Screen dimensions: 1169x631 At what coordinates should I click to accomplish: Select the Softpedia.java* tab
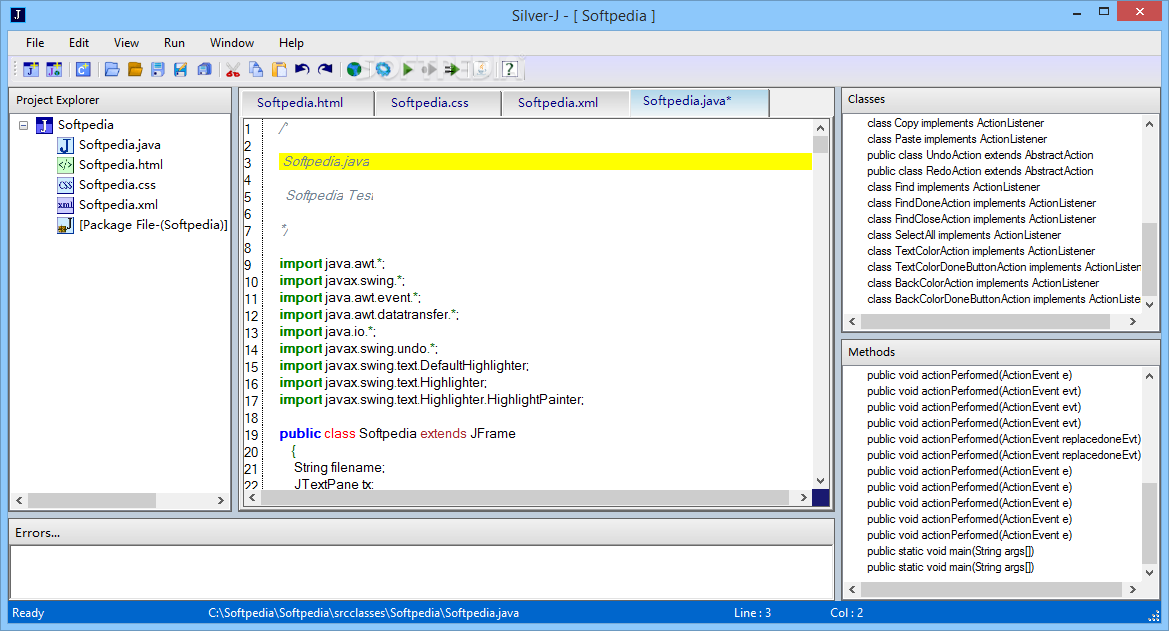tap(699, 101)
